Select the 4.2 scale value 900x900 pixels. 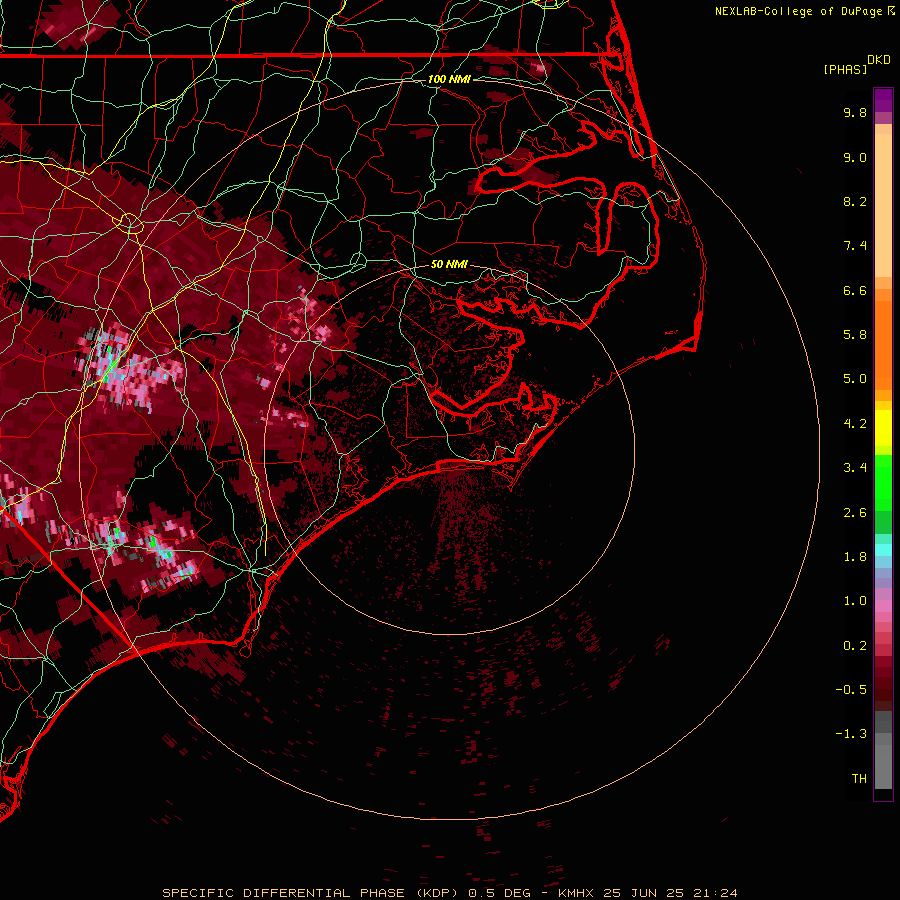855,424
